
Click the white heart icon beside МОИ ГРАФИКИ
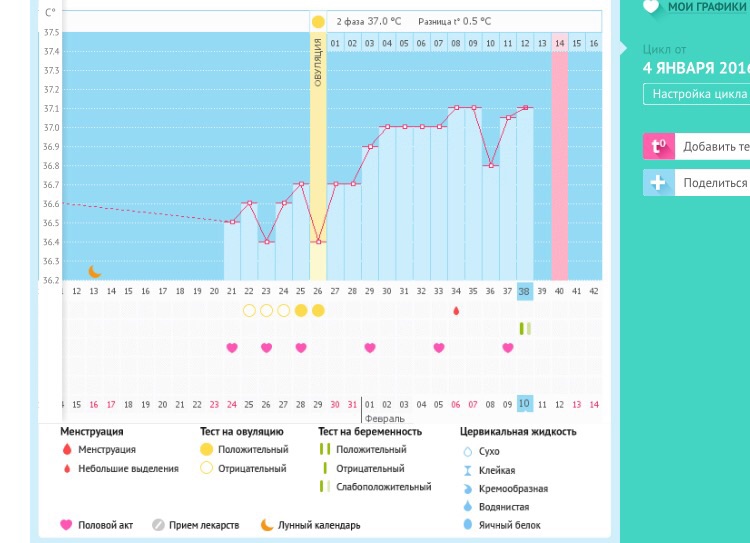[x=652, y=7]
